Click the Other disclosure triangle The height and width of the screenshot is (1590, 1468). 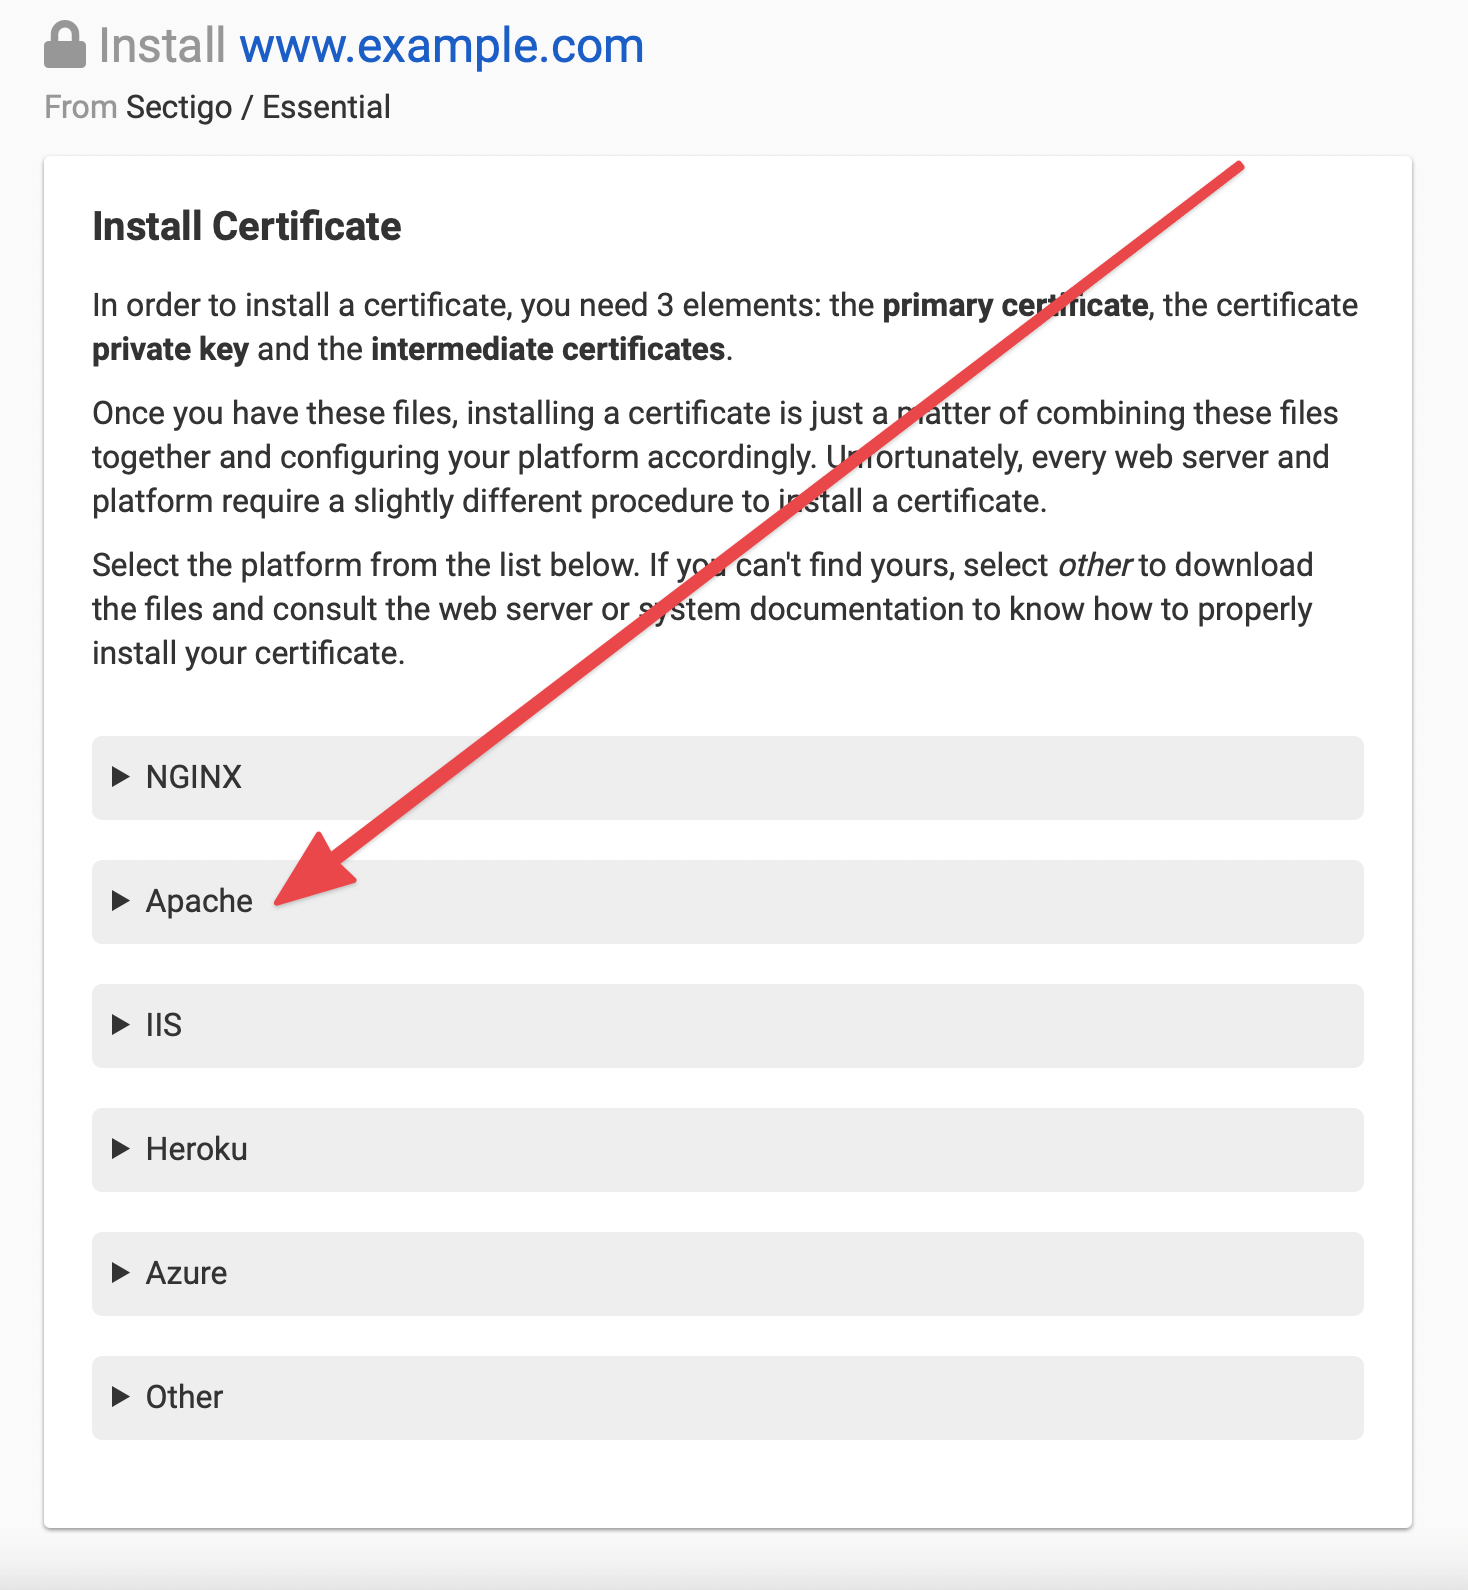121,1397
